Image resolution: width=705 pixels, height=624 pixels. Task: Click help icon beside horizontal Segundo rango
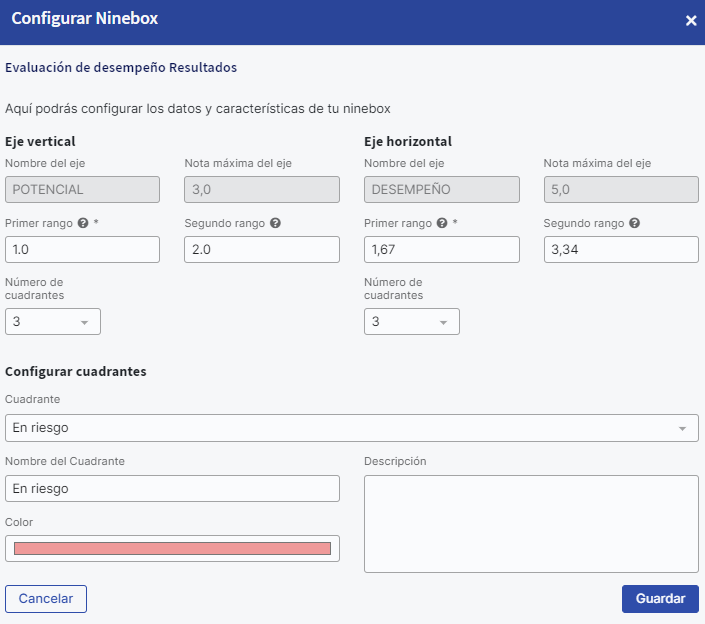coord(634,223)
